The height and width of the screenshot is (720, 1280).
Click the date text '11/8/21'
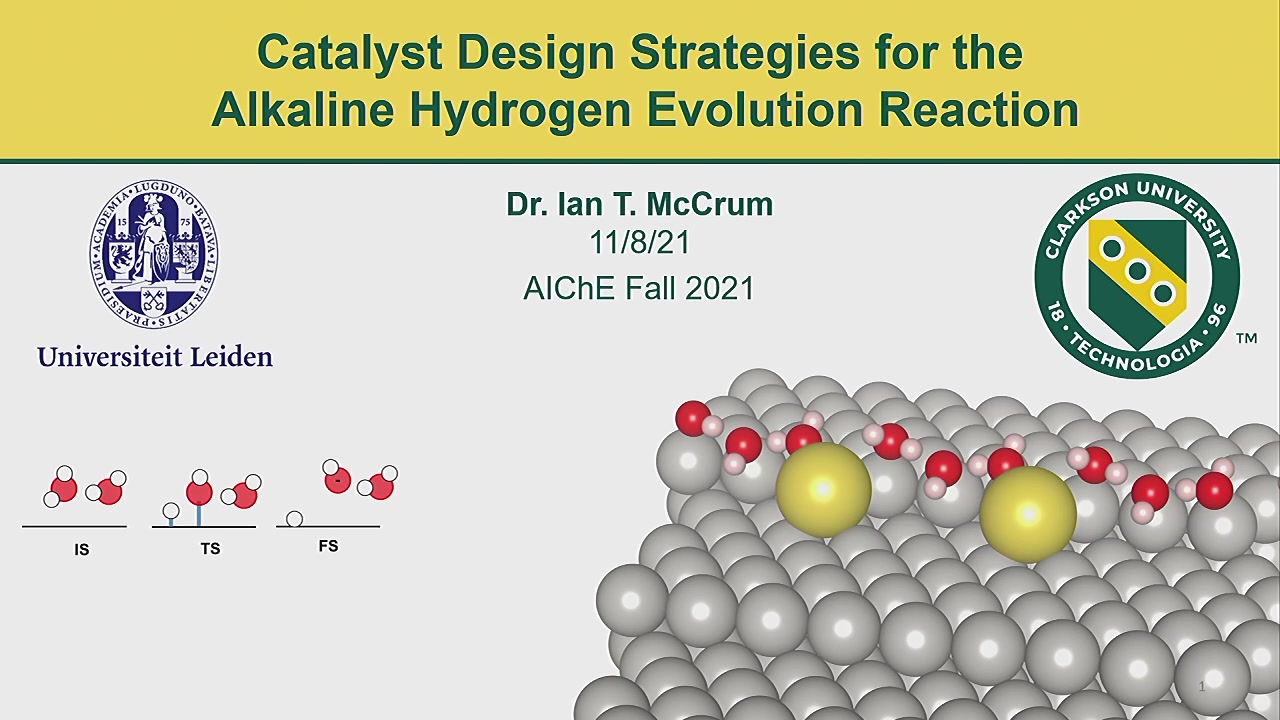pyautogui.click(x=640, y=243)
